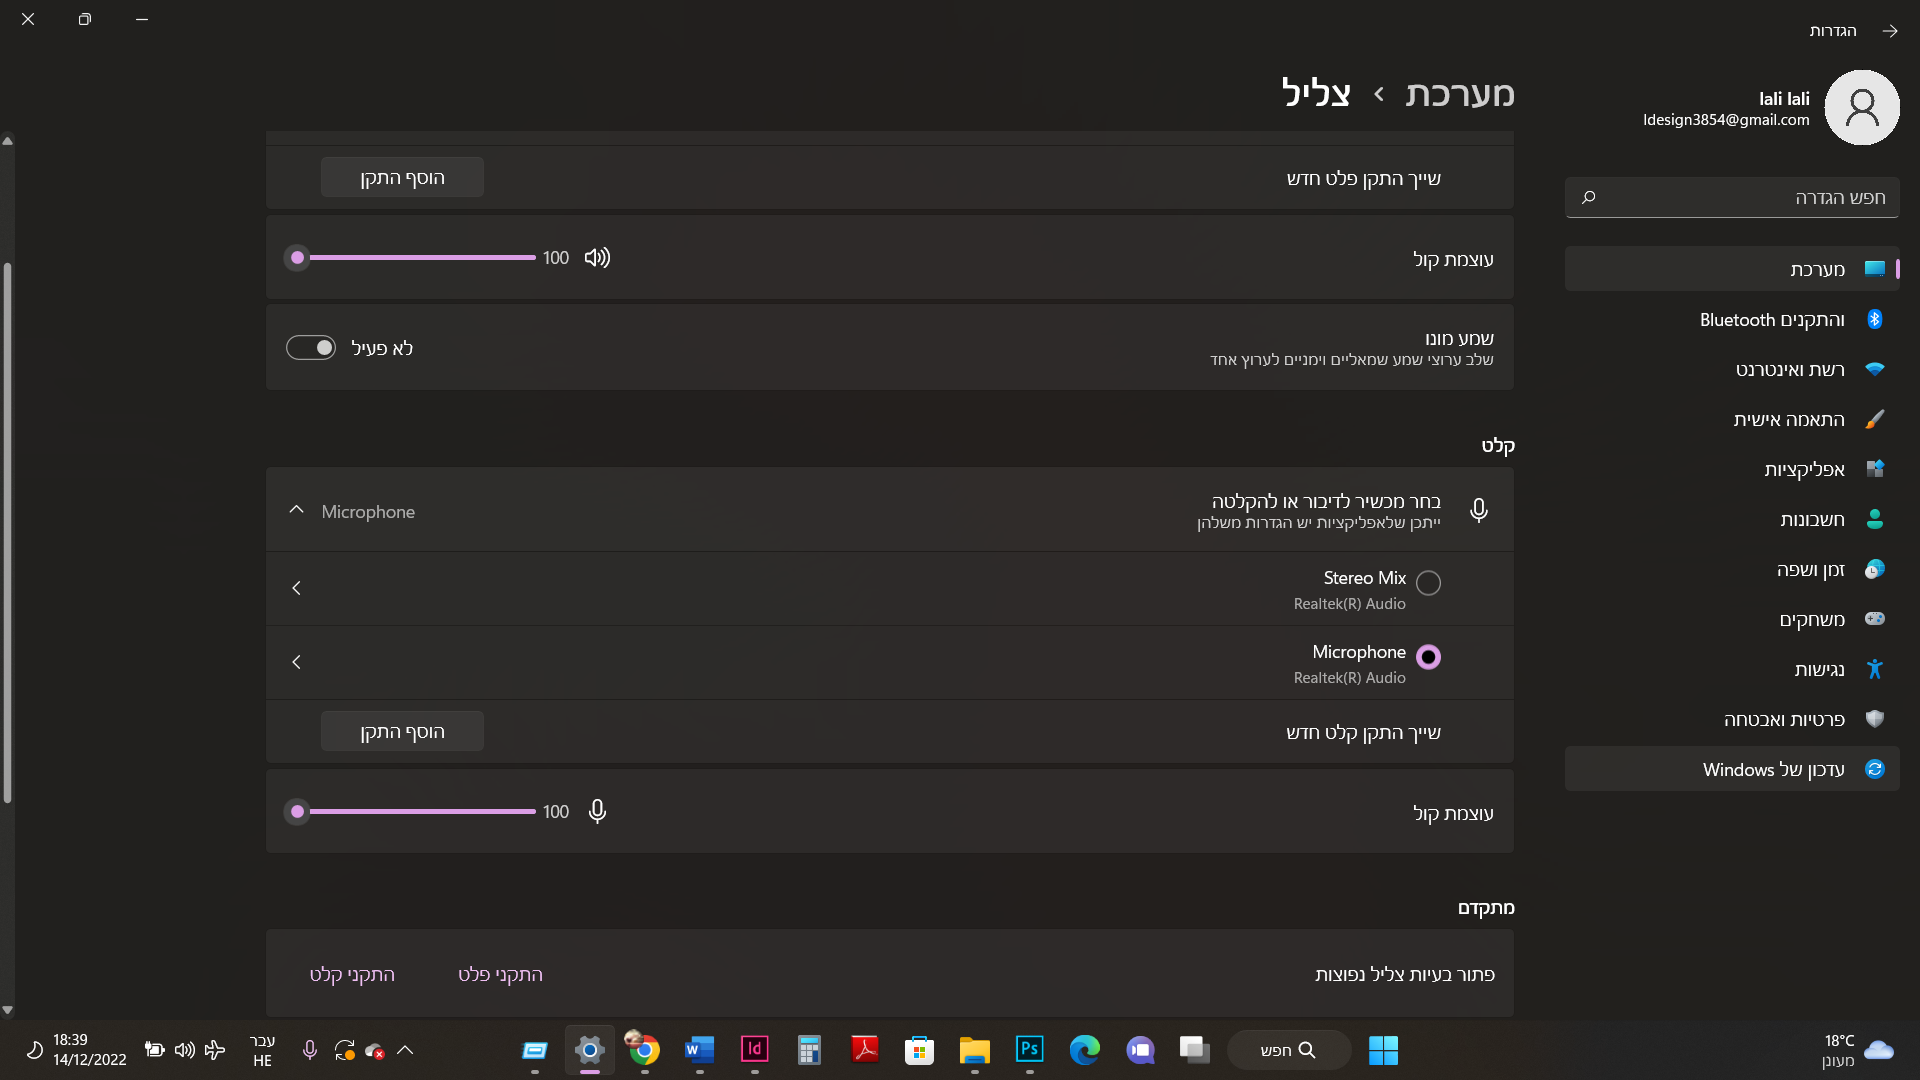Viewport: 1920px width, 1080px height.
Task: Open Microphone Realtek properties via chevron
Action: coord(296,662)
